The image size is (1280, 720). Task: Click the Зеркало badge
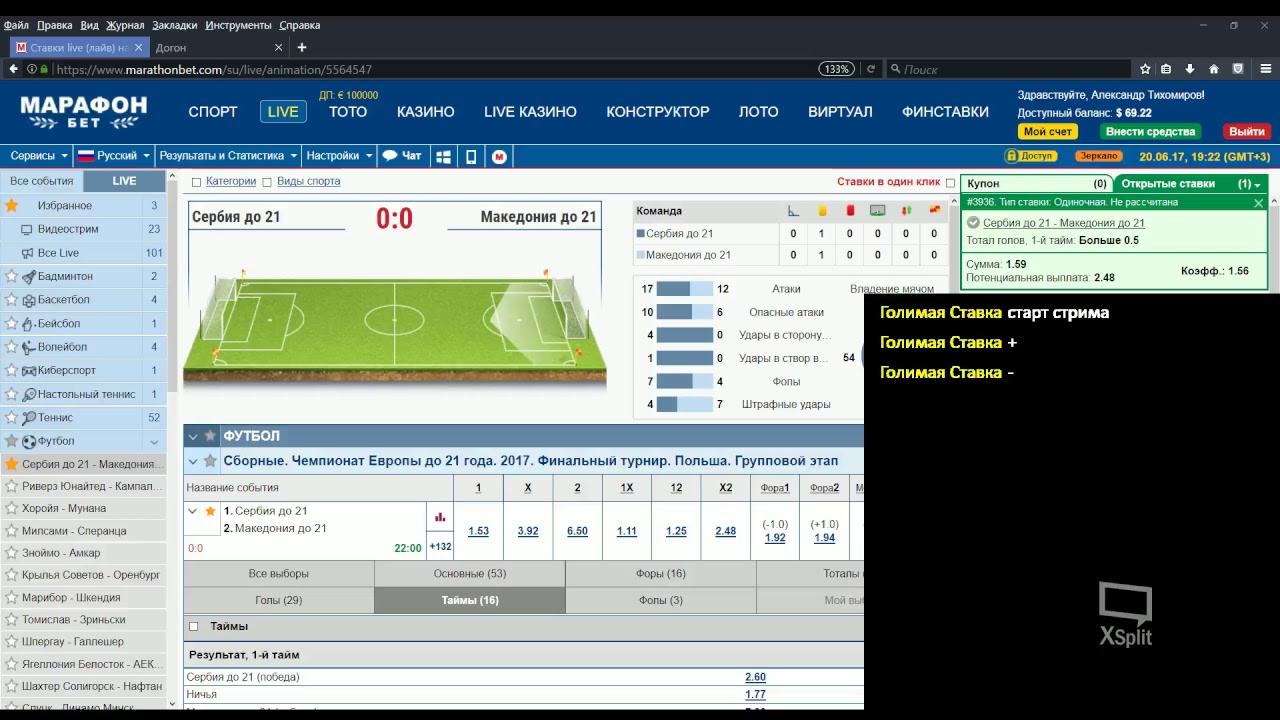[1098, 156]
